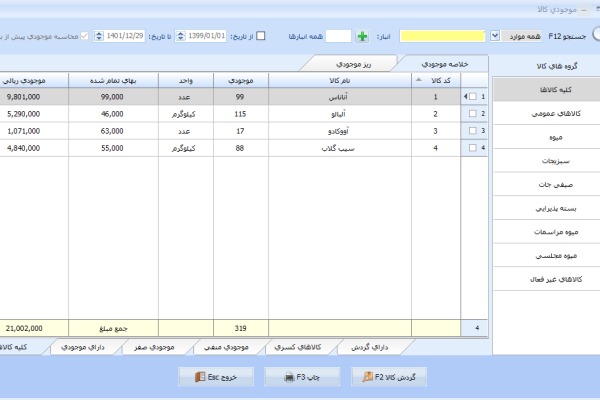Click the 55,000 cost cell
600x400 pixels.
[113, 148]
